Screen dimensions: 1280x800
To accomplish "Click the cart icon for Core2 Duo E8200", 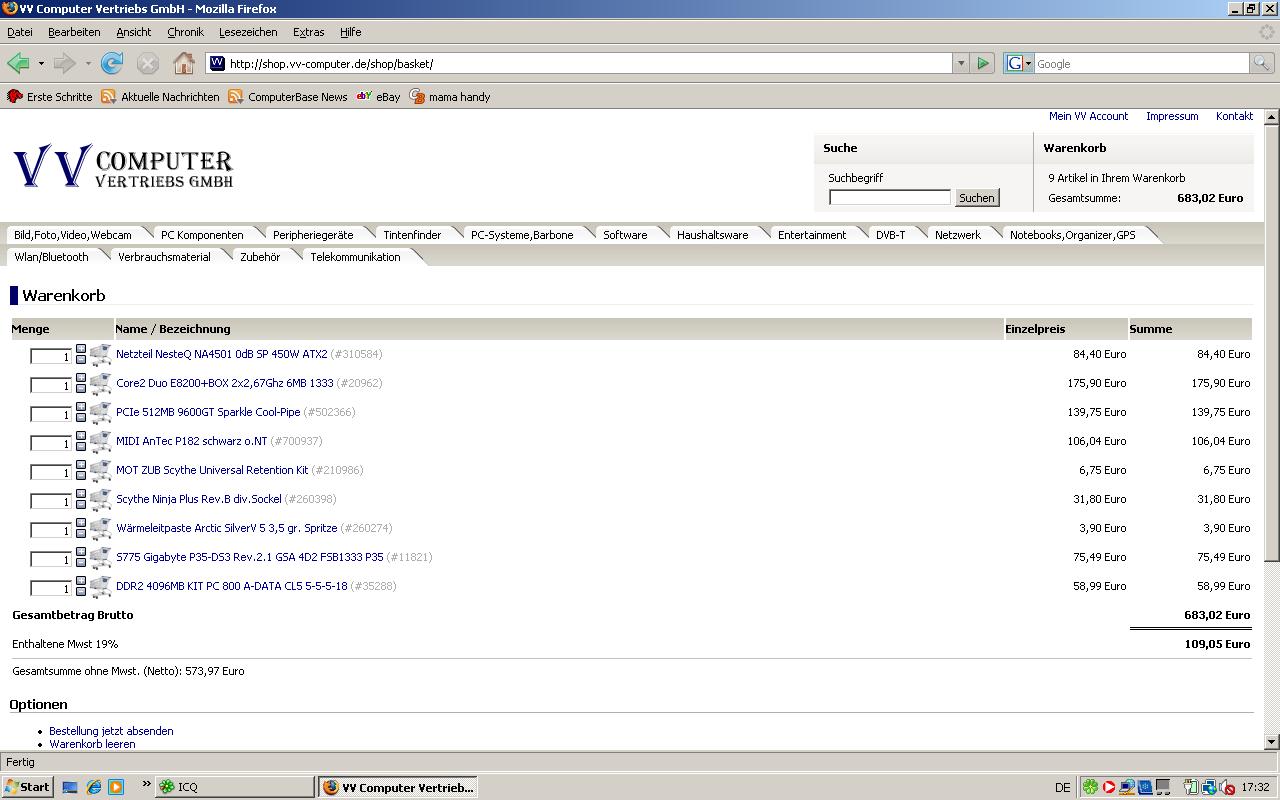I will 100,384.
